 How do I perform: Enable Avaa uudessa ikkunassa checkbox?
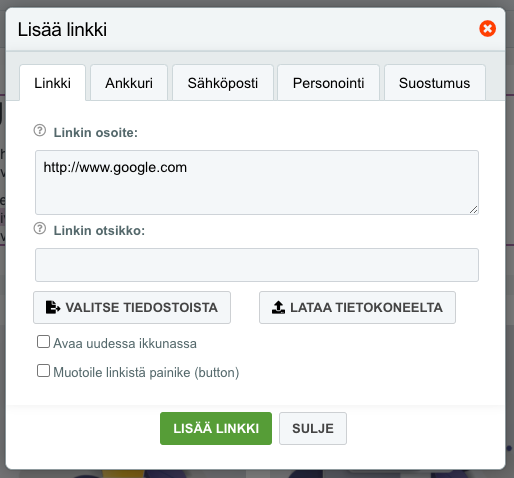click(43, 342)
